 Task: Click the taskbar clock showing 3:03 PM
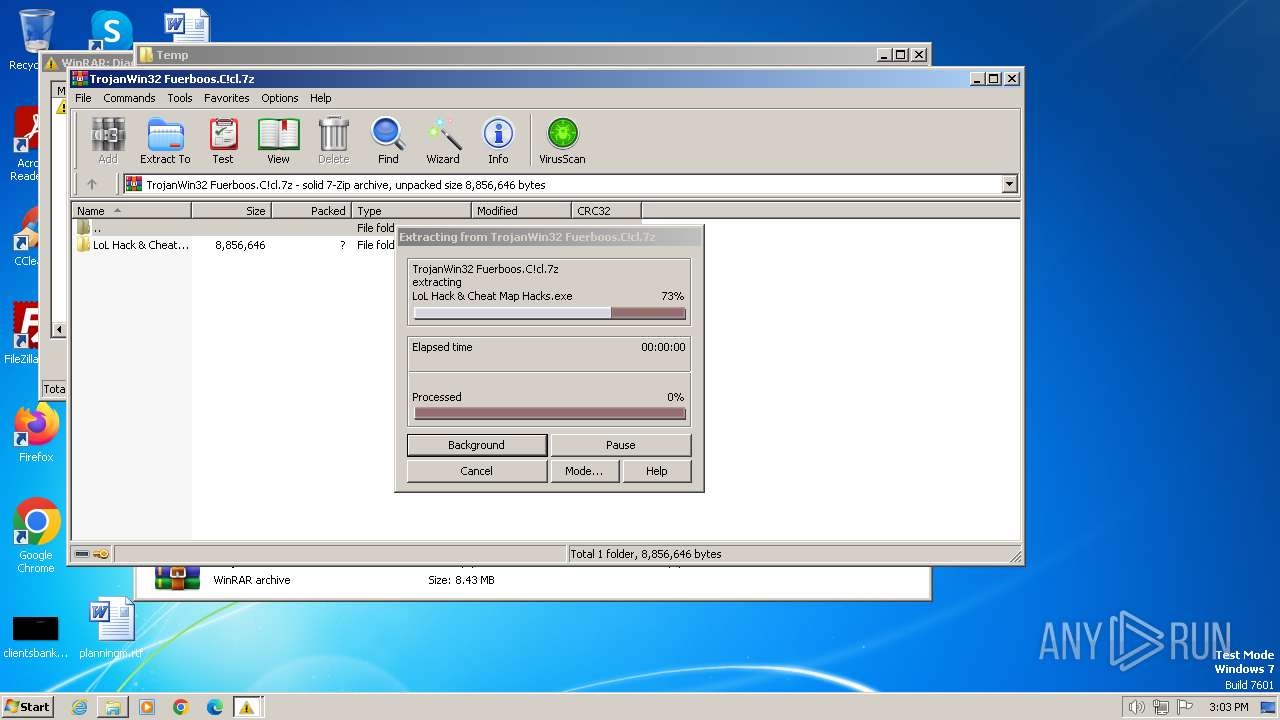pyautogui.click(x=1228, y=707)
